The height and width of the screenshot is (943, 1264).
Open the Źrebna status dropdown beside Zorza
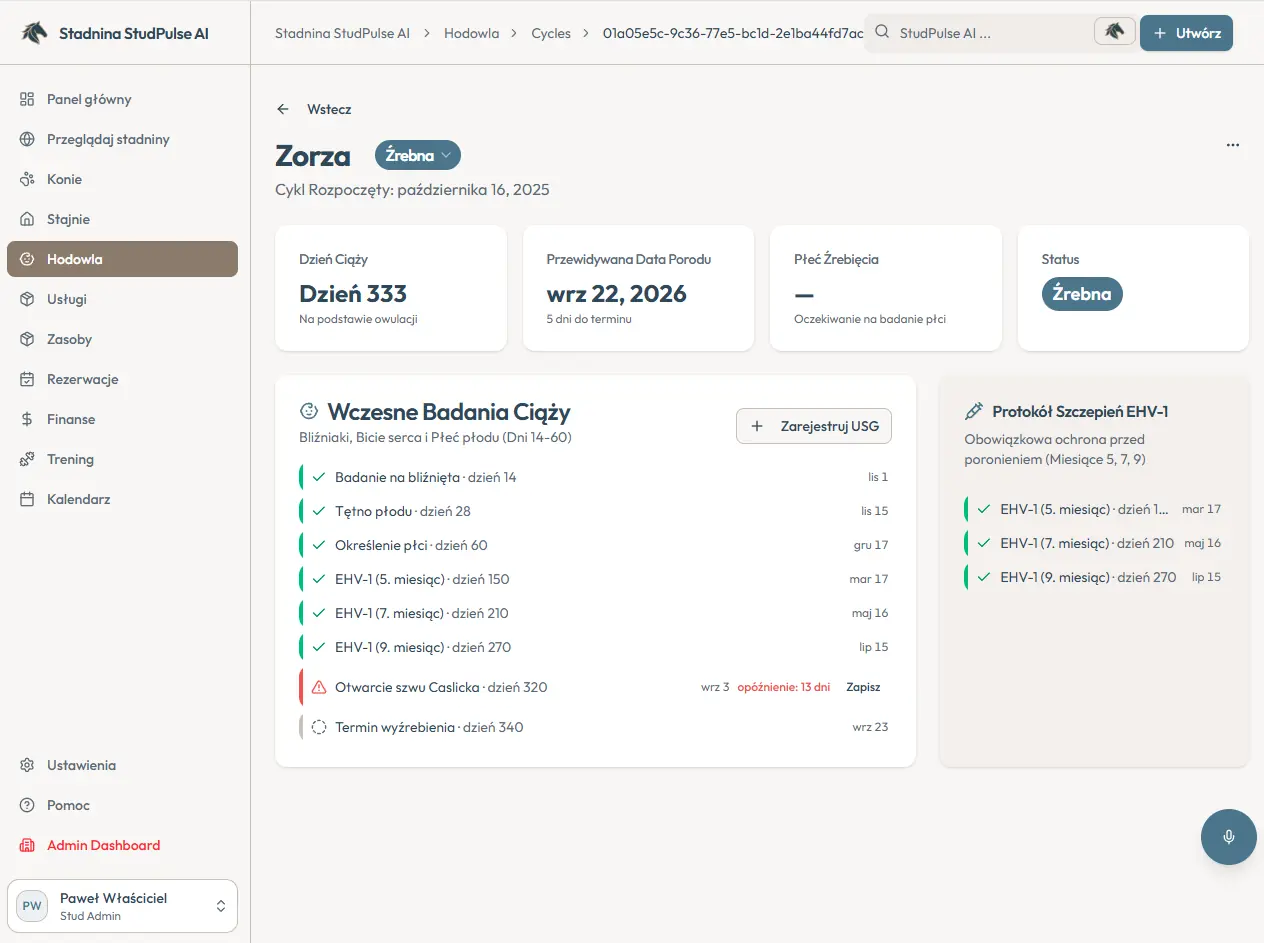(x=418, y=155)
